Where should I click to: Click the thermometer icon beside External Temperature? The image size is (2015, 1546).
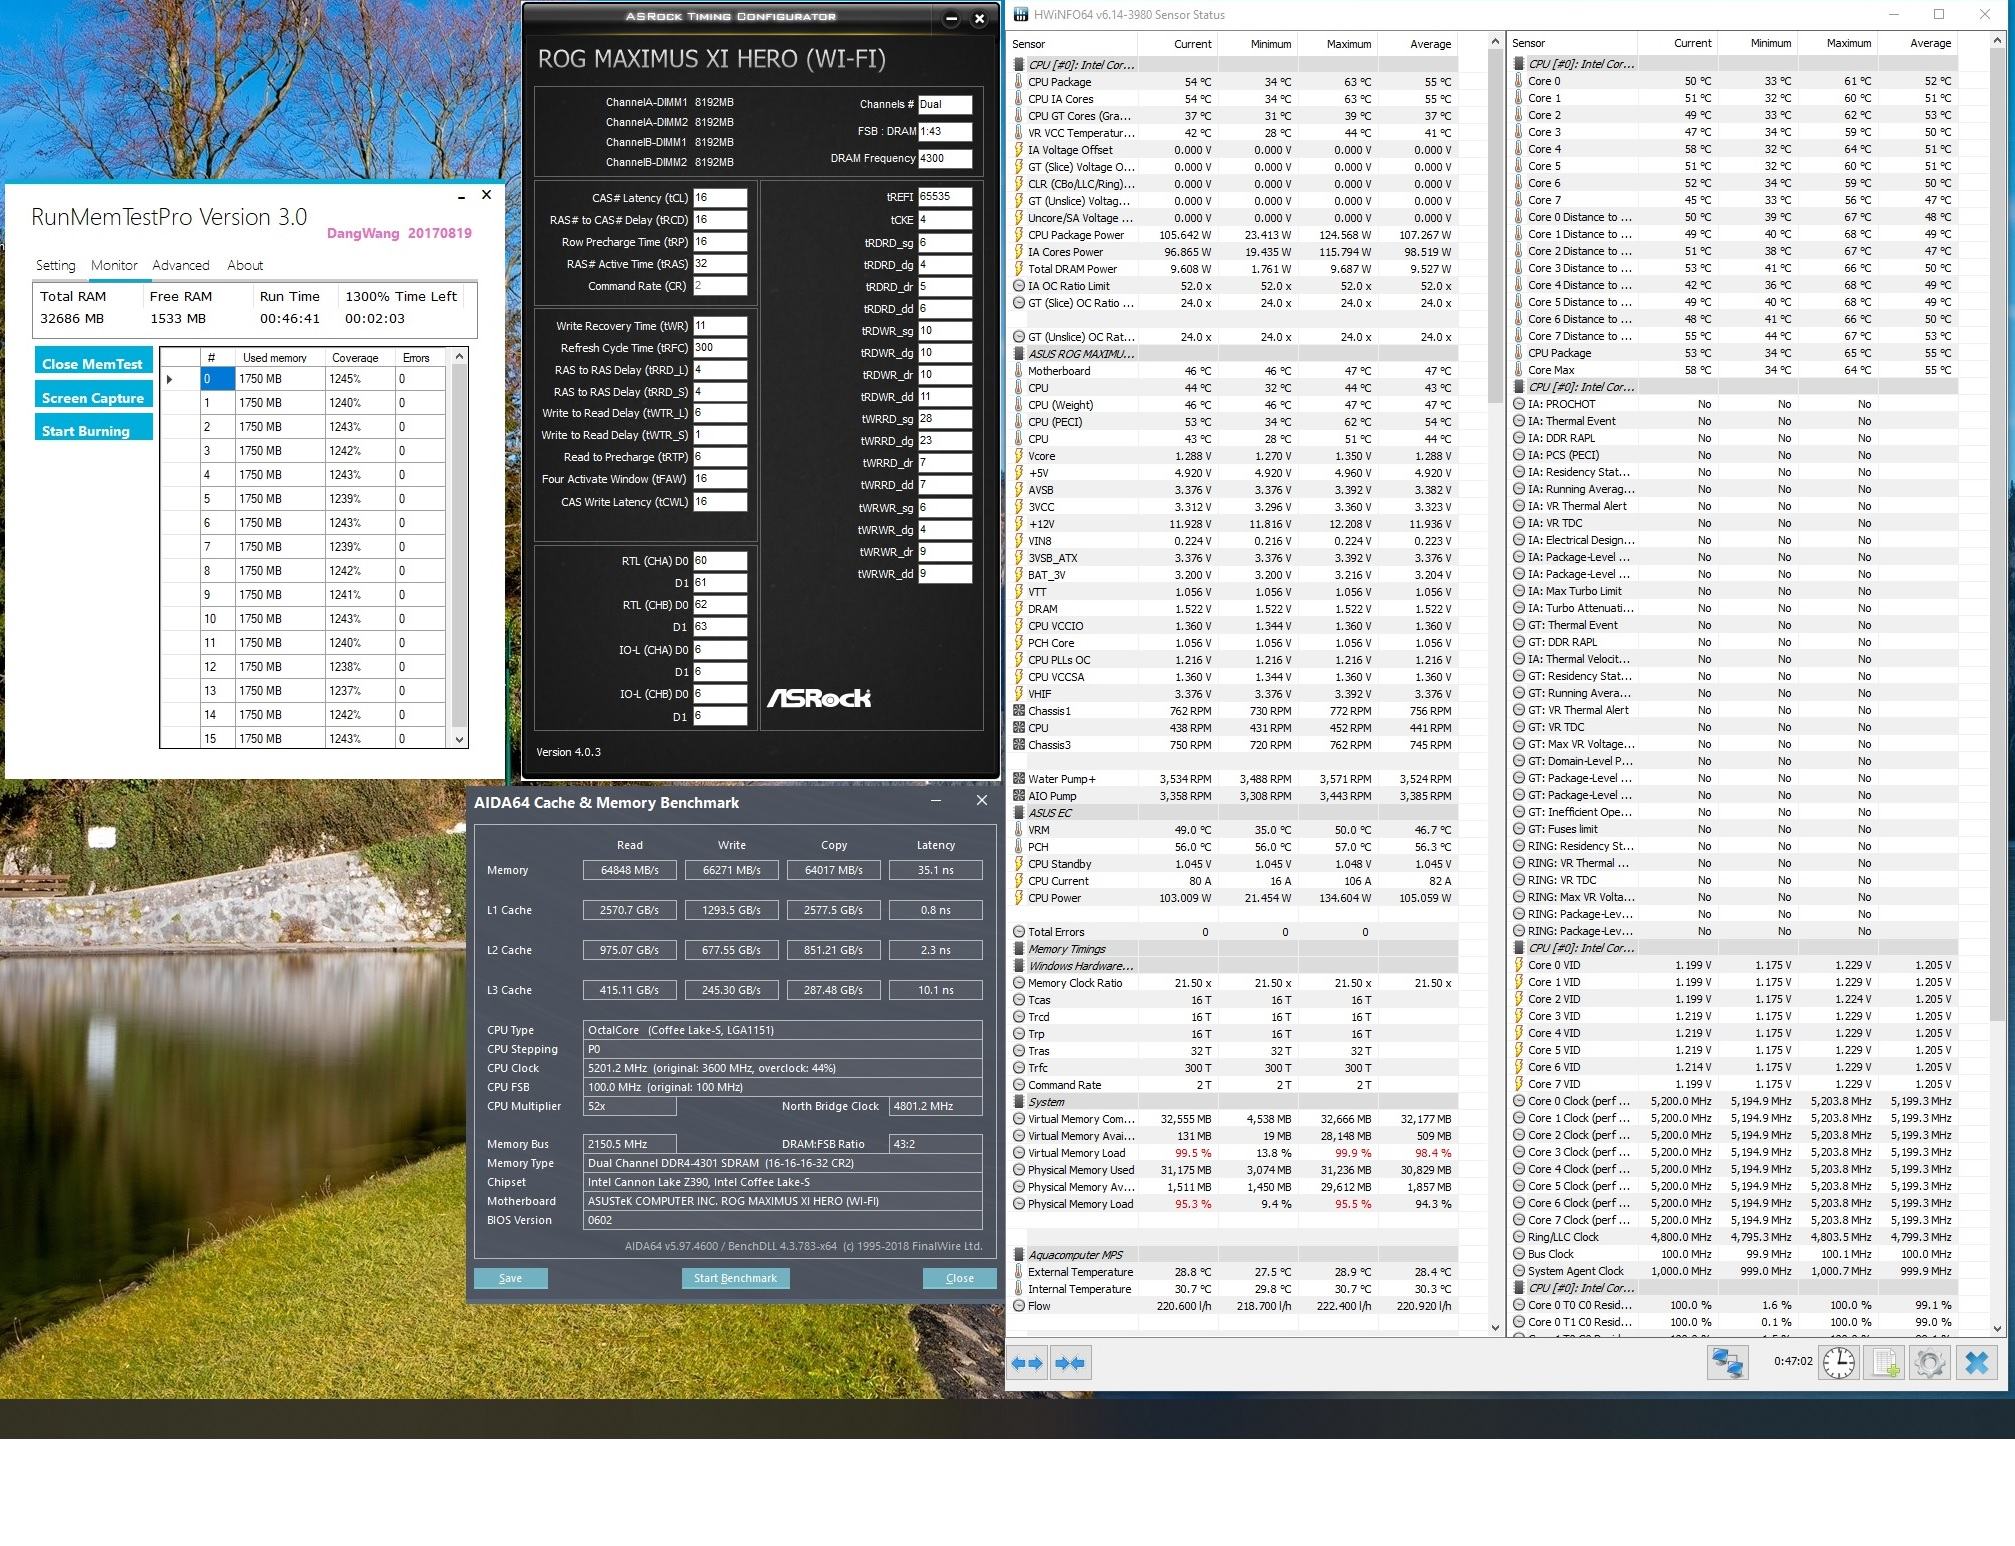point(1018,1272)
